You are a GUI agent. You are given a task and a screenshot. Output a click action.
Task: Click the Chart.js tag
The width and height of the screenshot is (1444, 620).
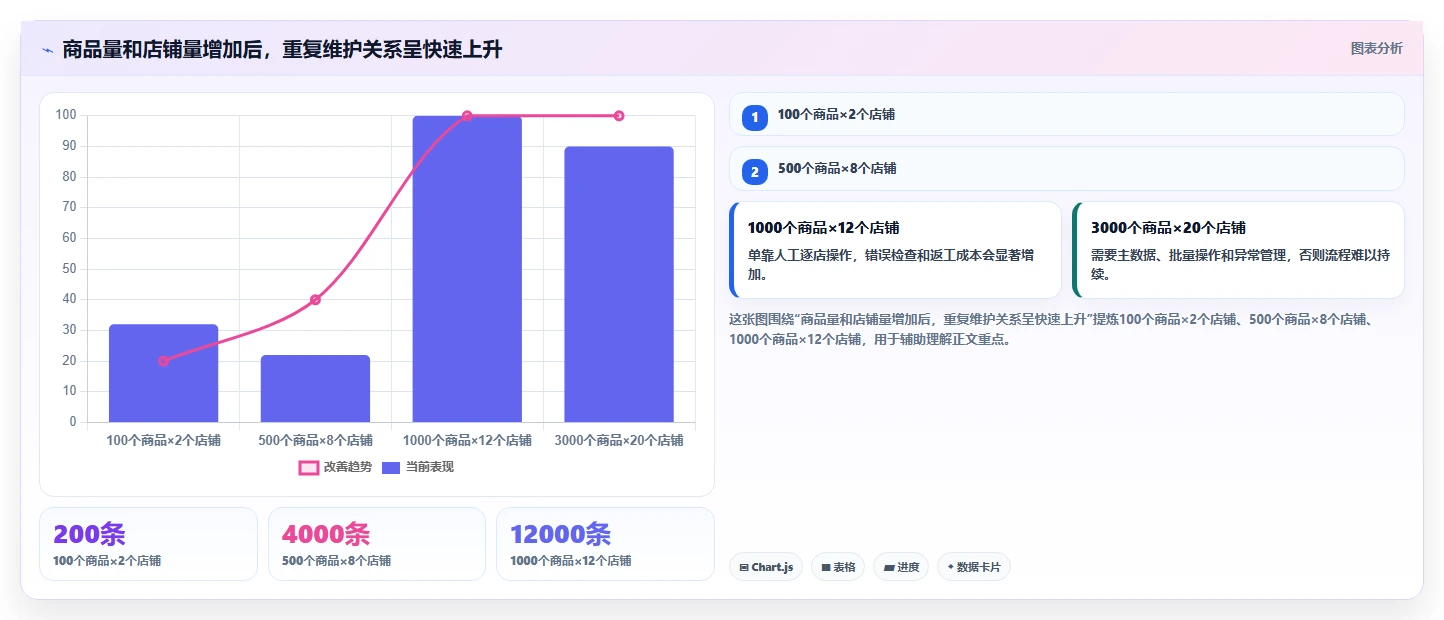766,567
